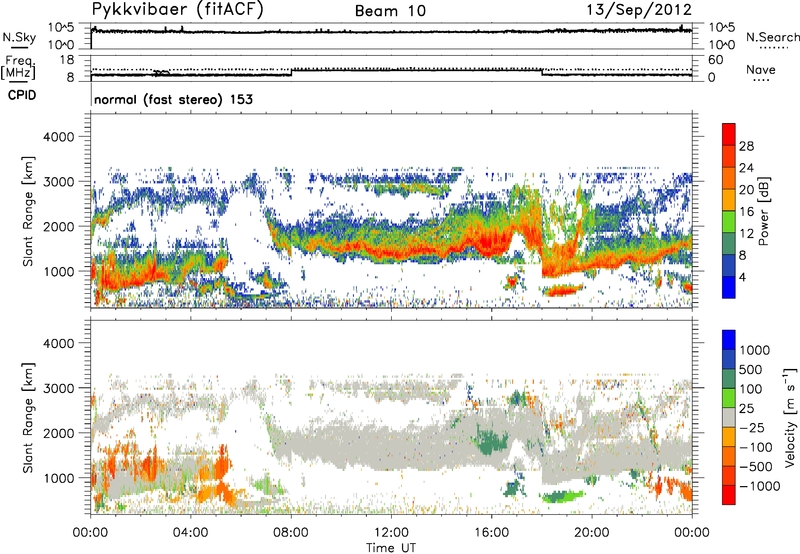Click the 'Velocity [m s-1]' colorbar label
The image size is (800, 554).
pos(790,417)
